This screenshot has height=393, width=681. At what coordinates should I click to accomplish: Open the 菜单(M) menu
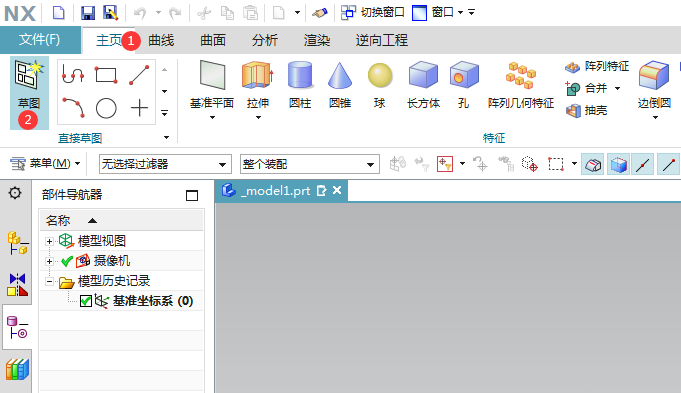click(45, 164)
